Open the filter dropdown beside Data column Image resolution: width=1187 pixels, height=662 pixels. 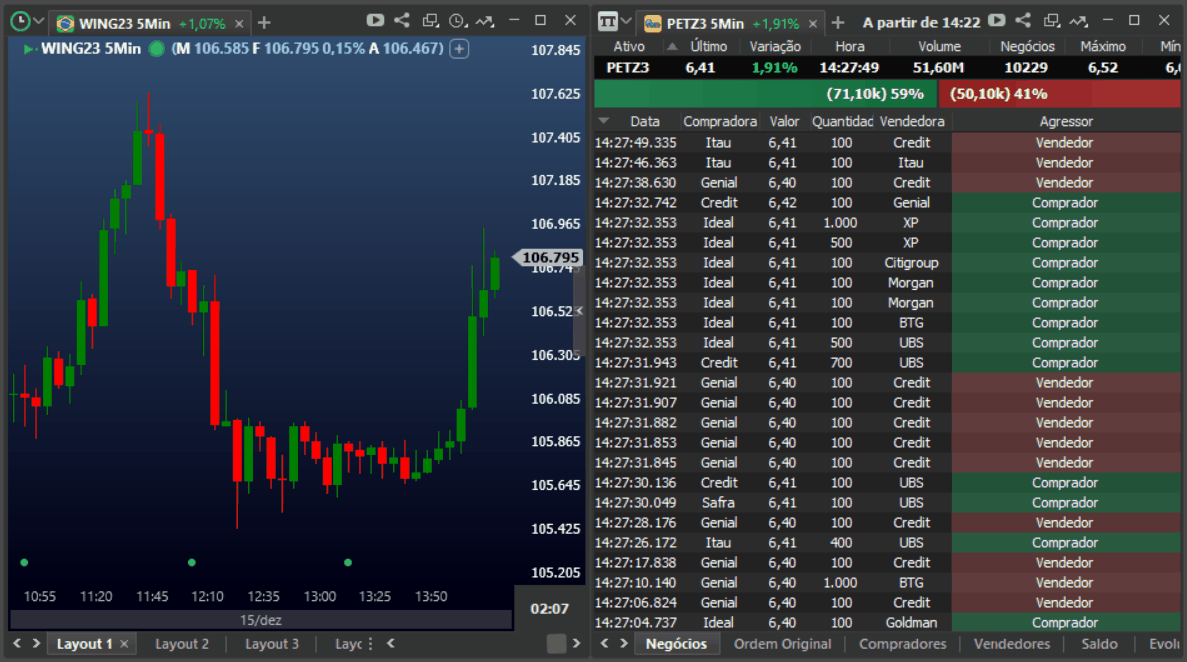point(603,121)
